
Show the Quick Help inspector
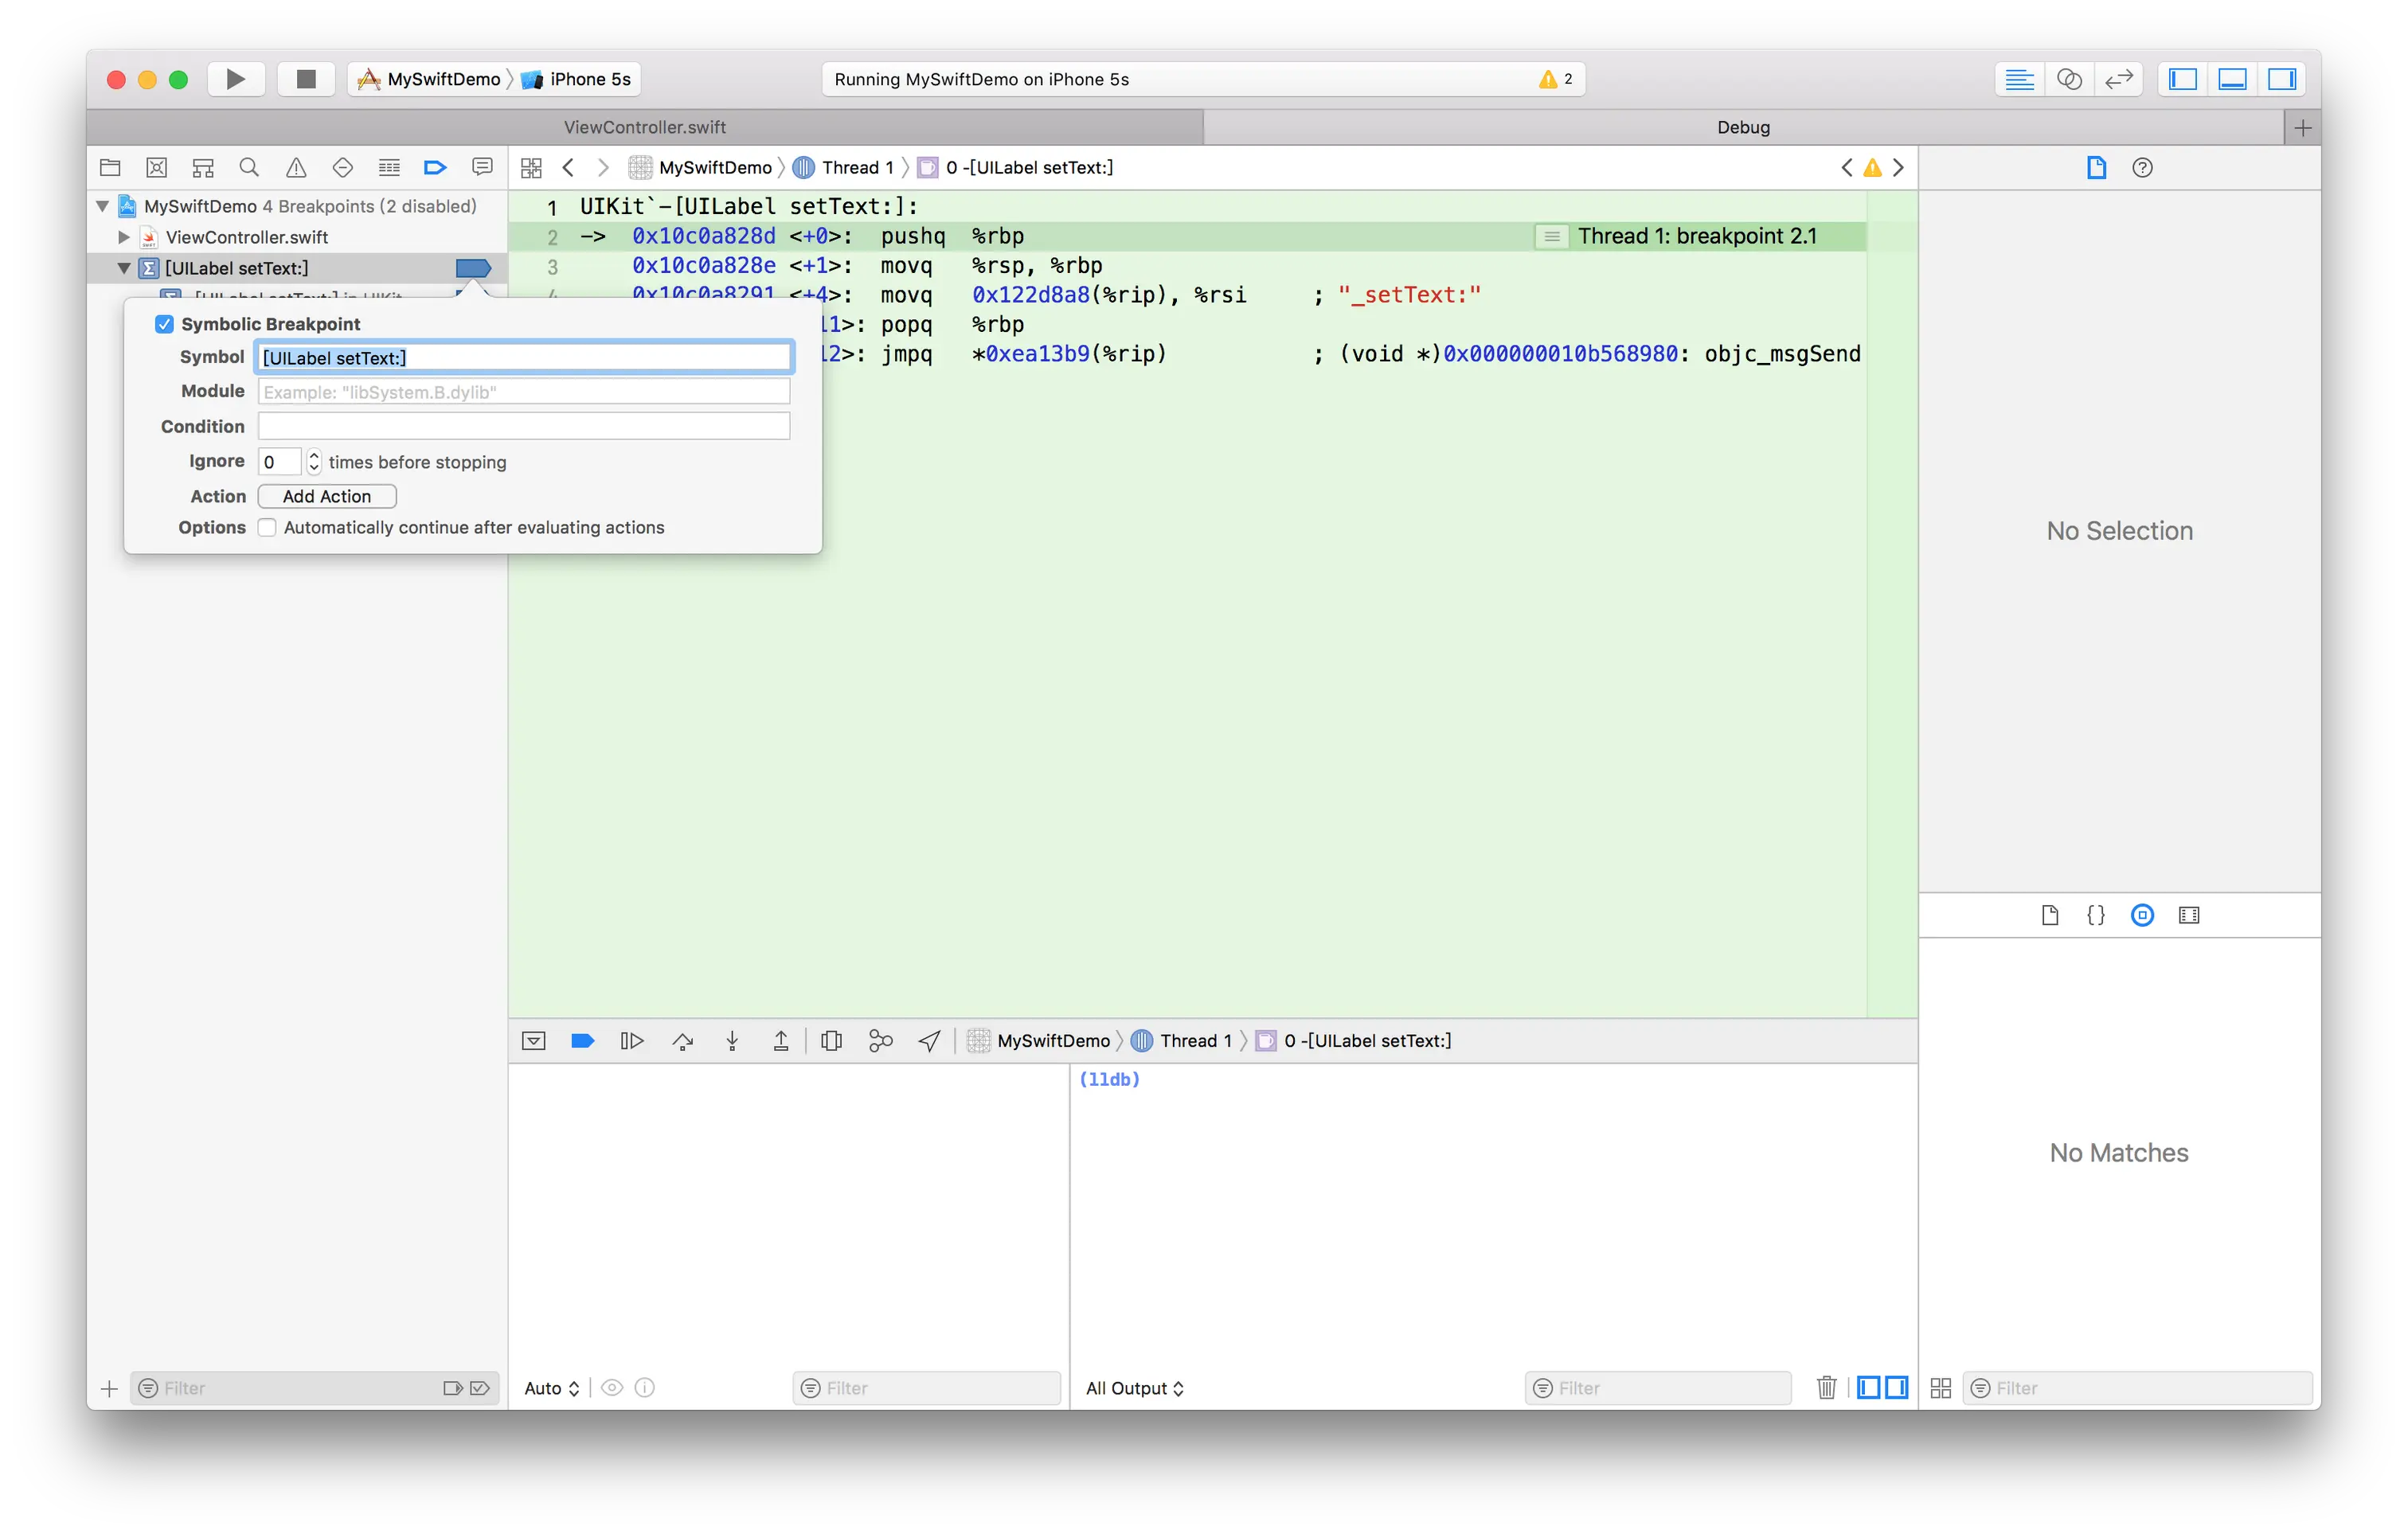2142,167
